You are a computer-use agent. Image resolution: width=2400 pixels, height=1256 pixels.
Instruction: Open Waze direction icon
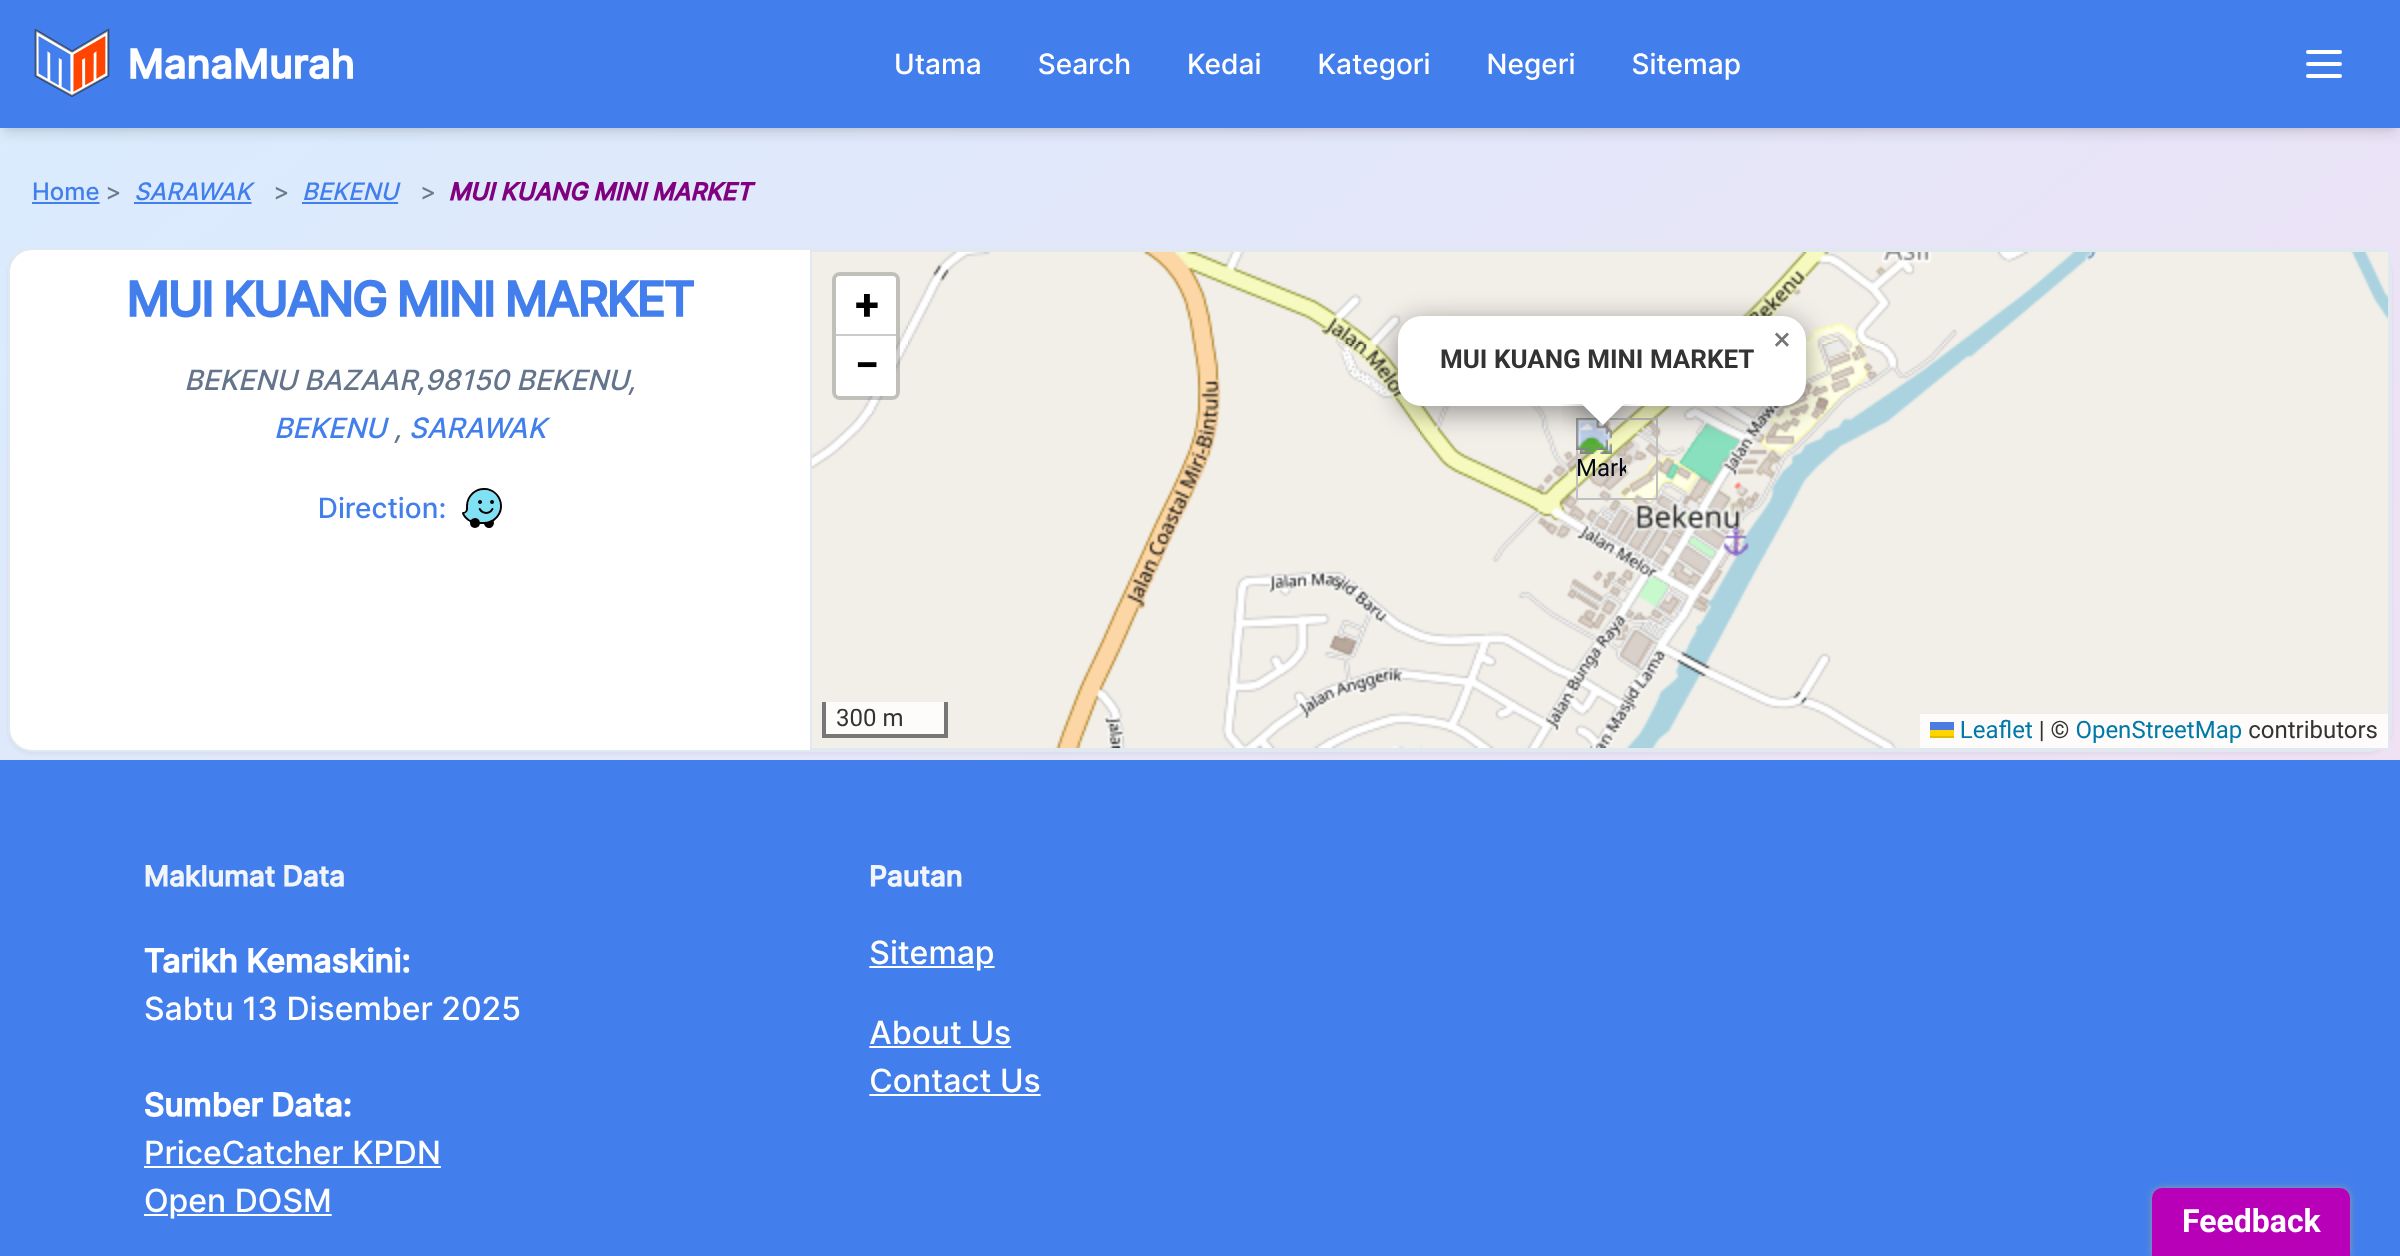point(482,508)
